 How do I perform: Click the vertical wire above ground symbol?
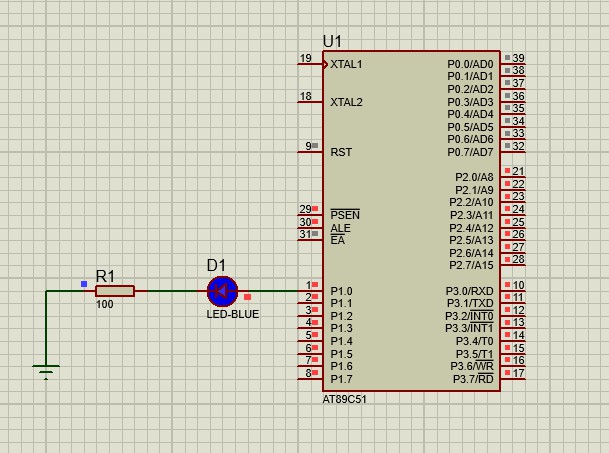(46, 328)
